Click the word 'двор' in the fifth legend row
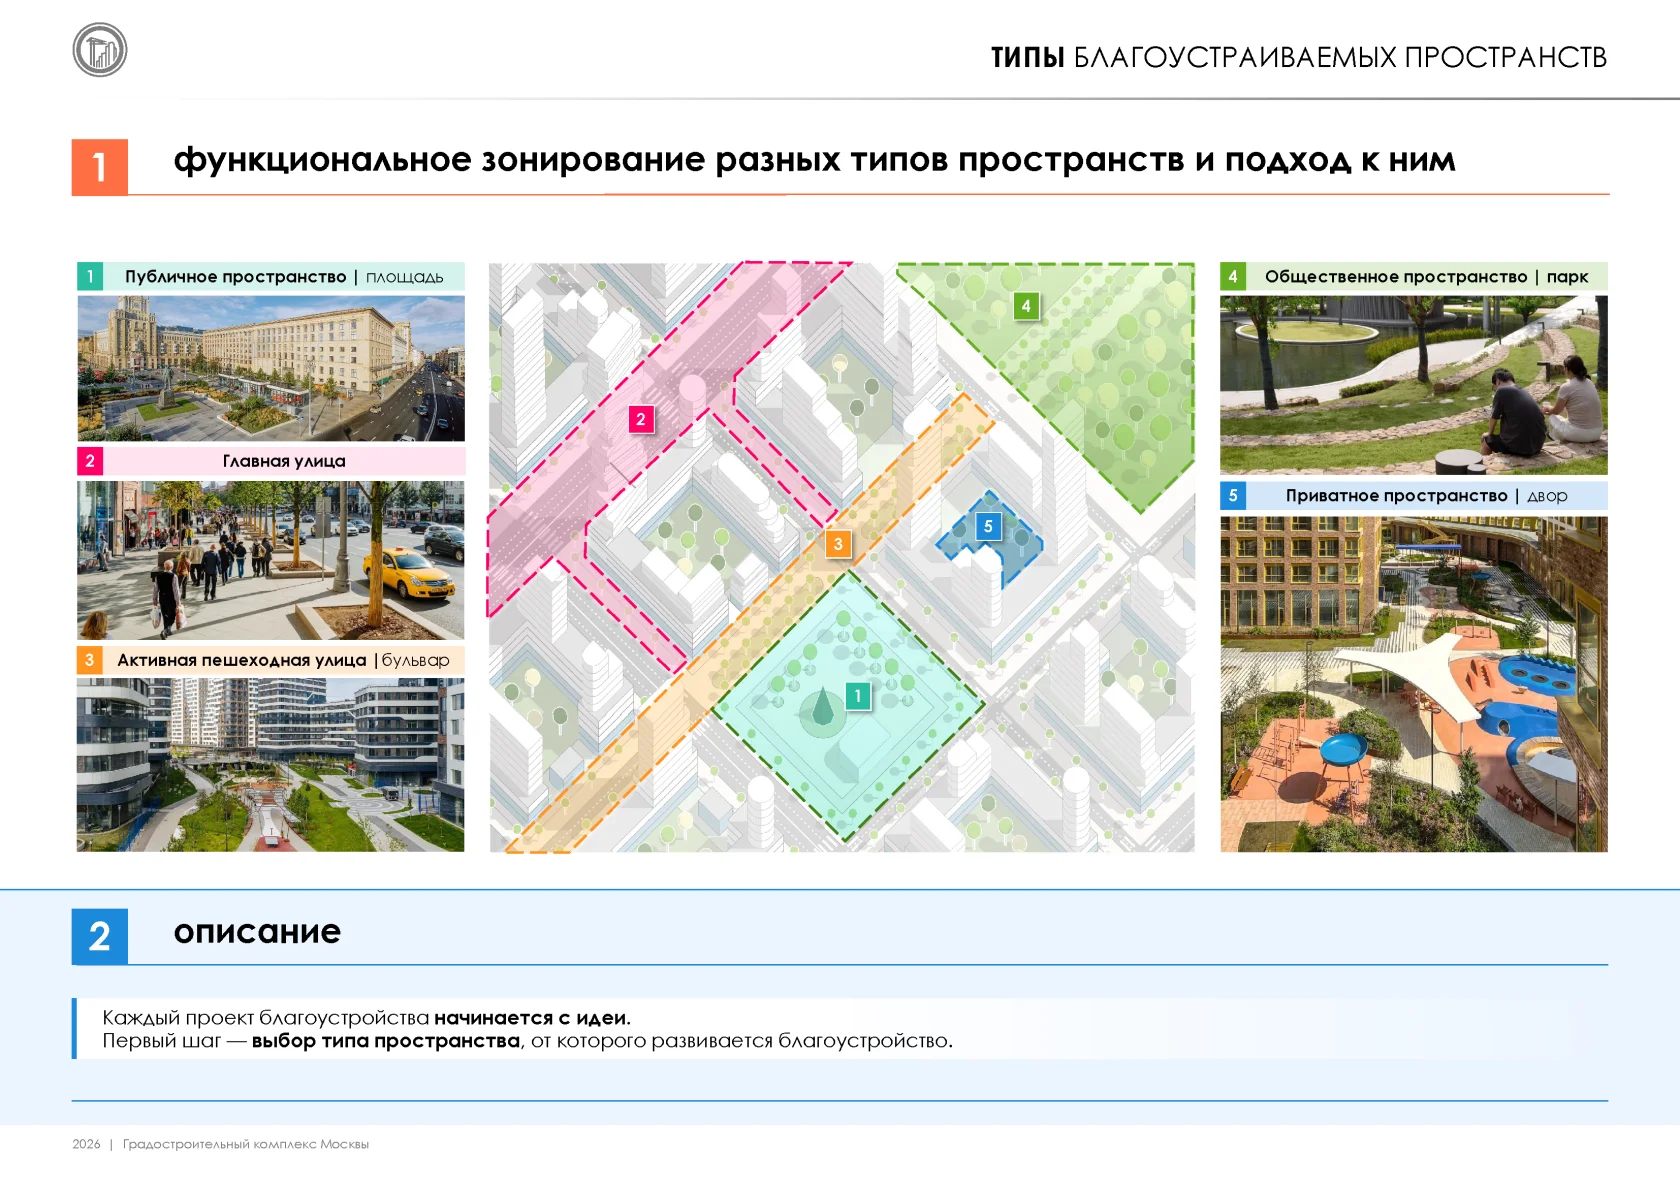Image resolution: width=1680 pixels, height=1188 pixels. pyautogui.click(x=1547, y=497)
